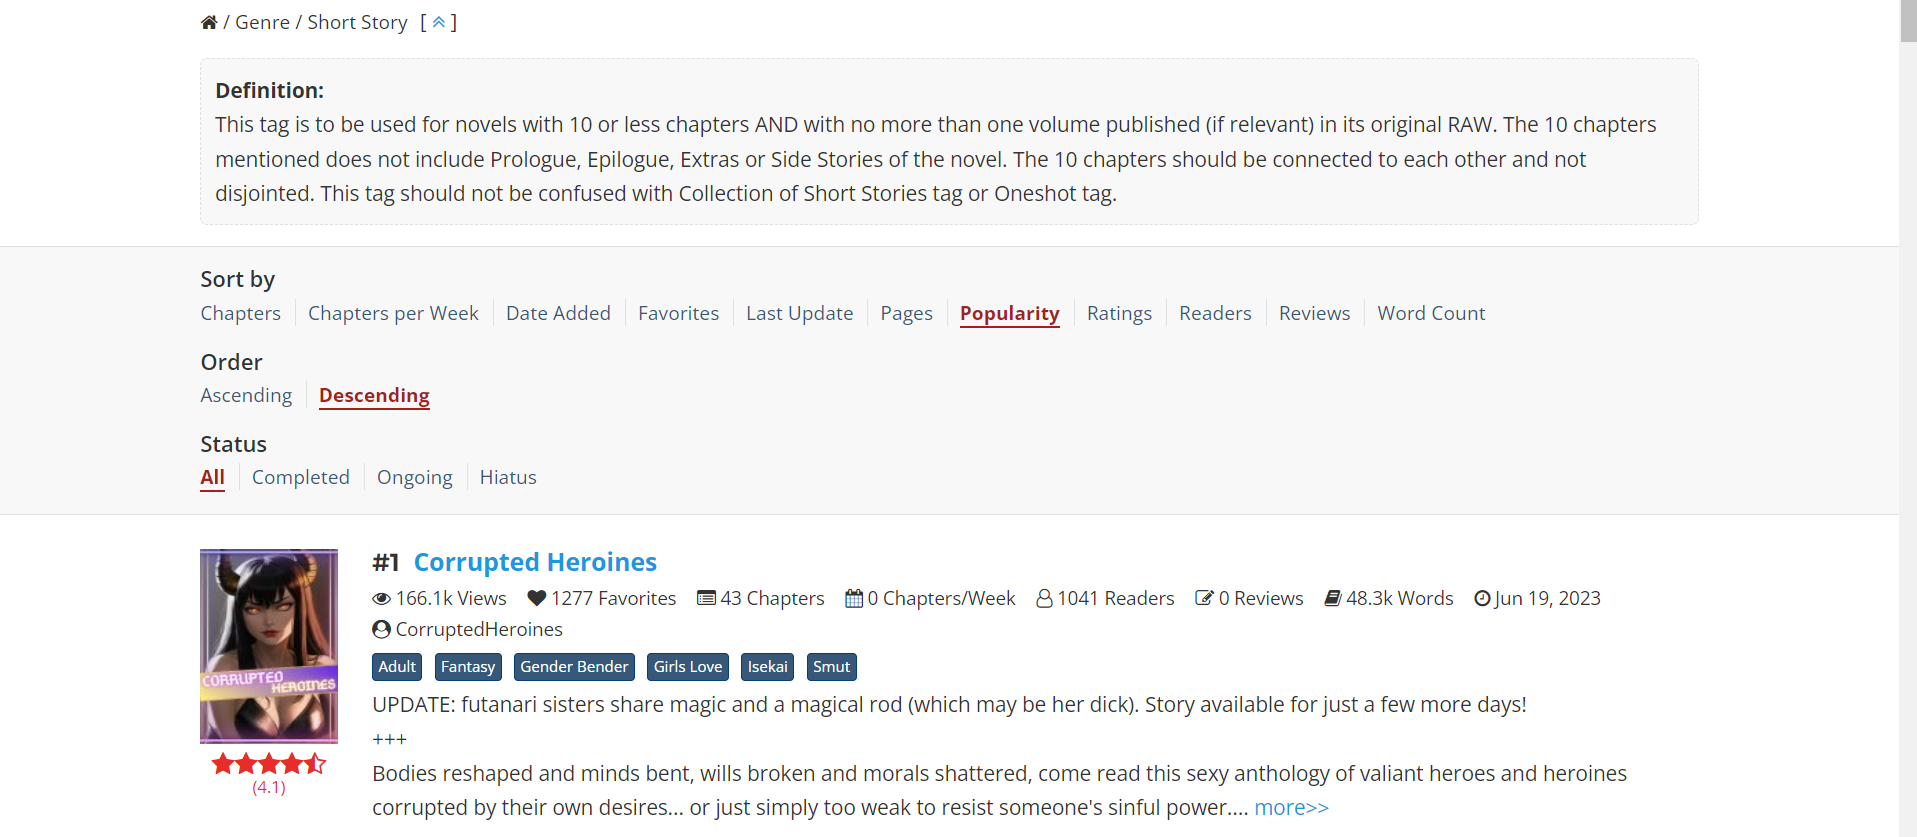1917x837 pixels.
Task: Click the chapters list icon
Action: click(706, 598)
